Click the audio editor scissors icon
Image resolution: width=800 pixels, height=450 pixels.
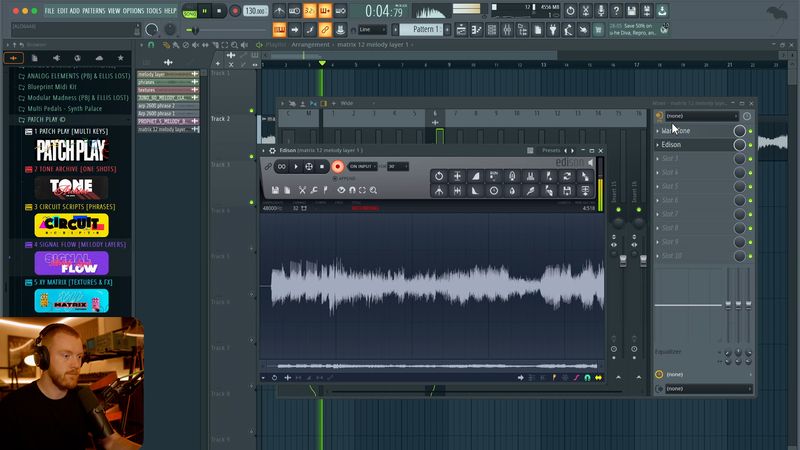586,11
